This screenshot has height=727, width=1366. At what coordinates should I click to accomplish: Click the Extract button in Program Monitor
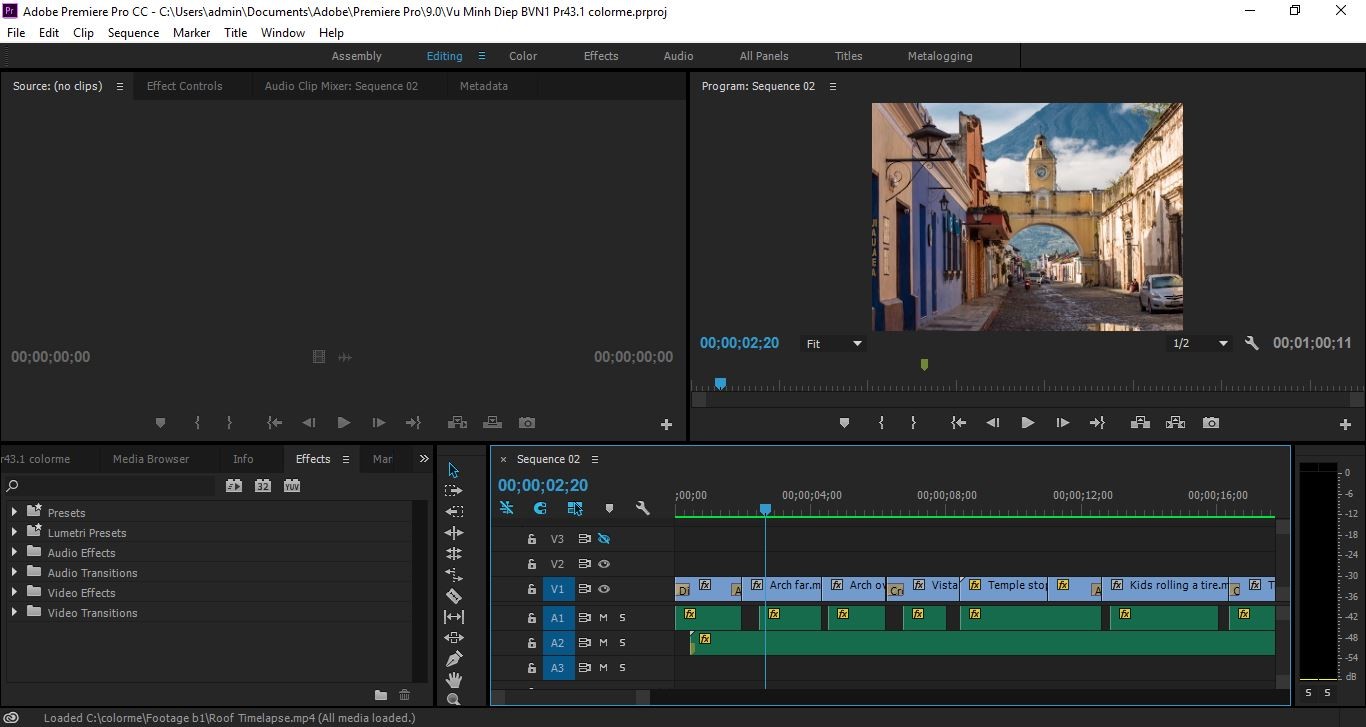pyautogui.click(x=1175, y=423)
